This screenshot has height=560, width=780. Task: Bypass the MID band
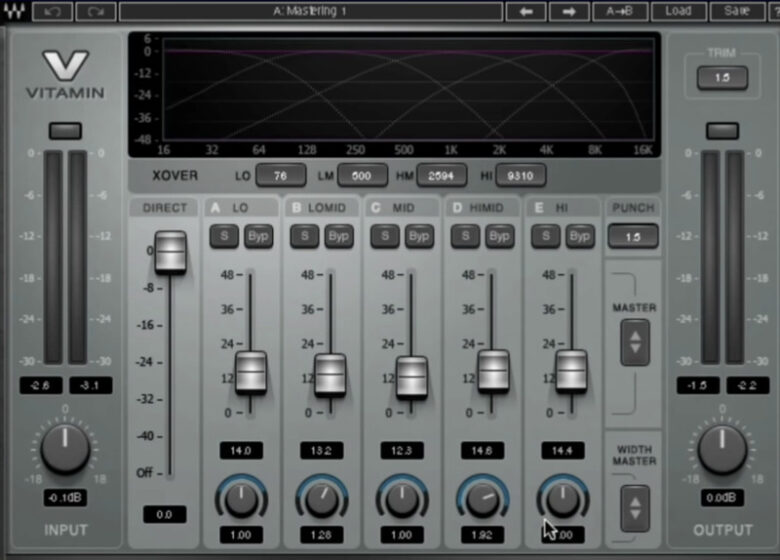[419, 236]
